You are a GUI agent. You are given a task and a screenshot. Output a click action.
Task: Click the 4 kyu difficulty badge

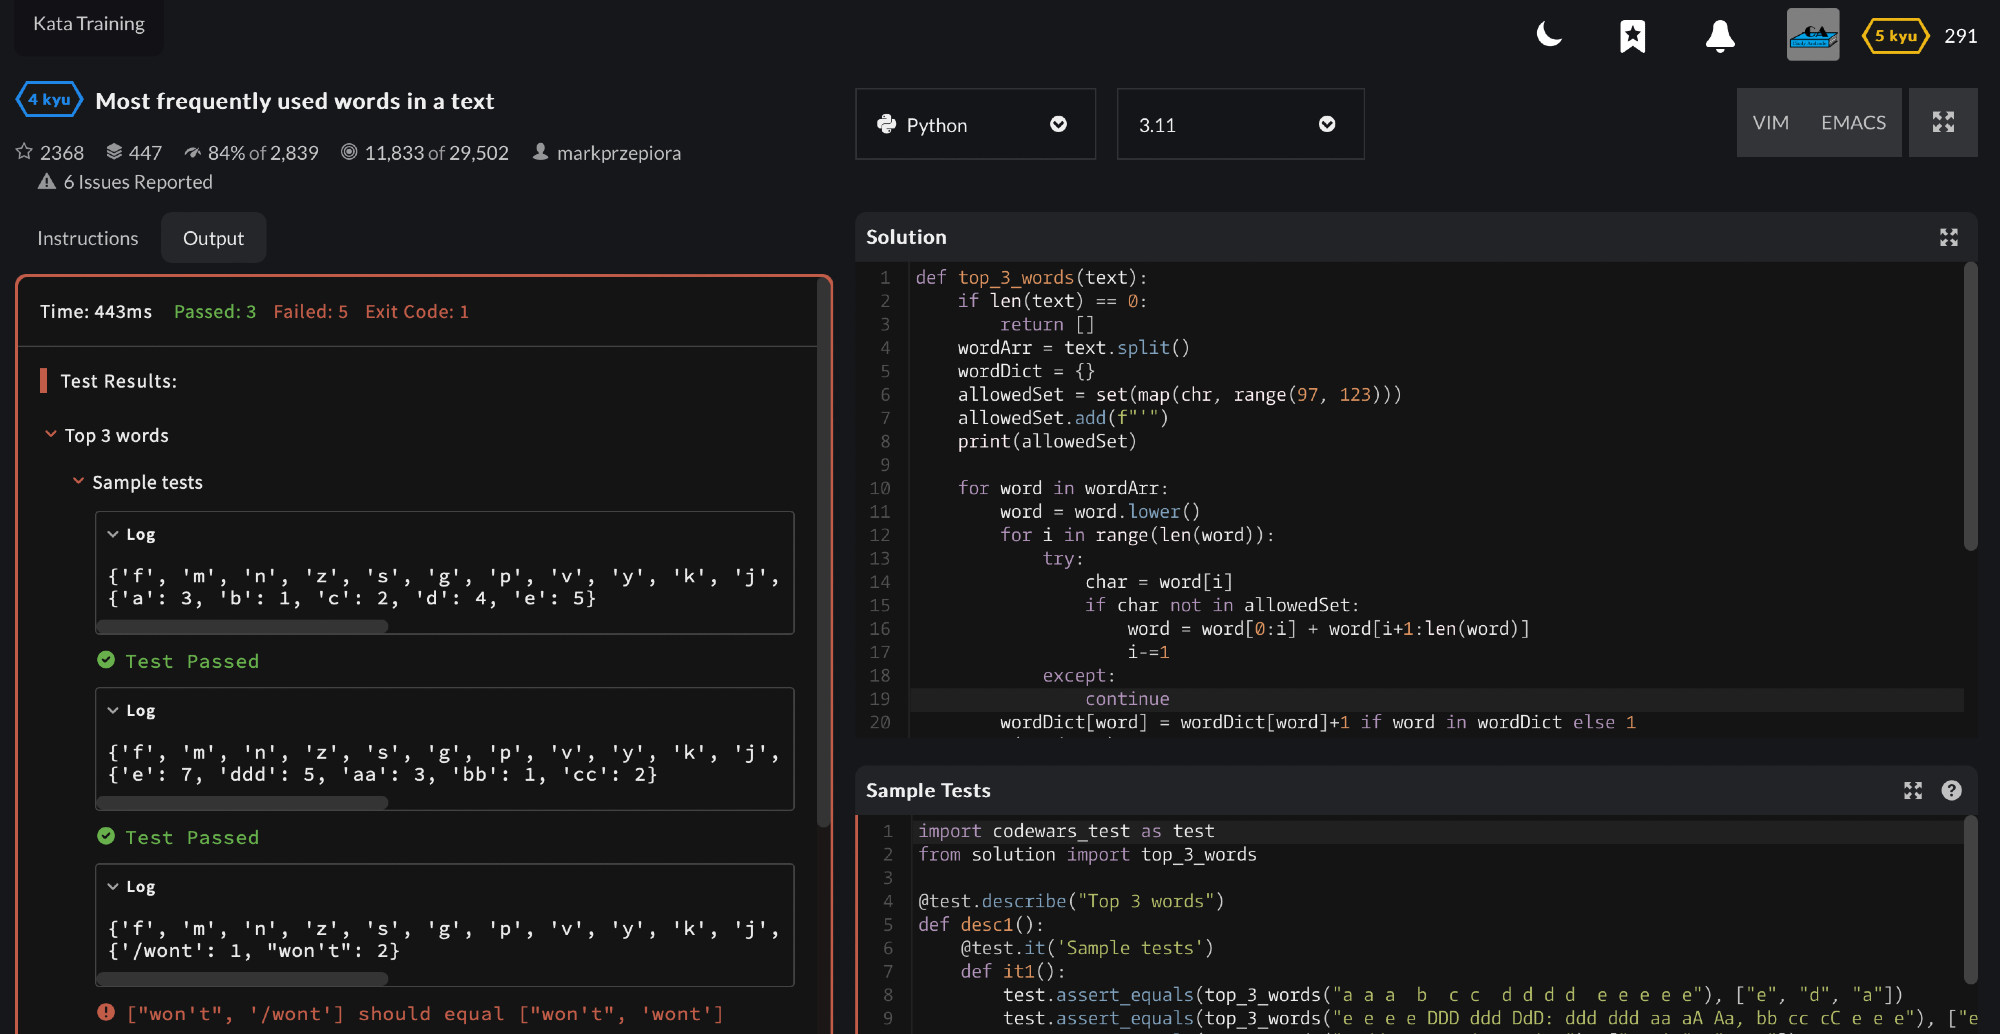pyautogui.click(x=49, y=100)
